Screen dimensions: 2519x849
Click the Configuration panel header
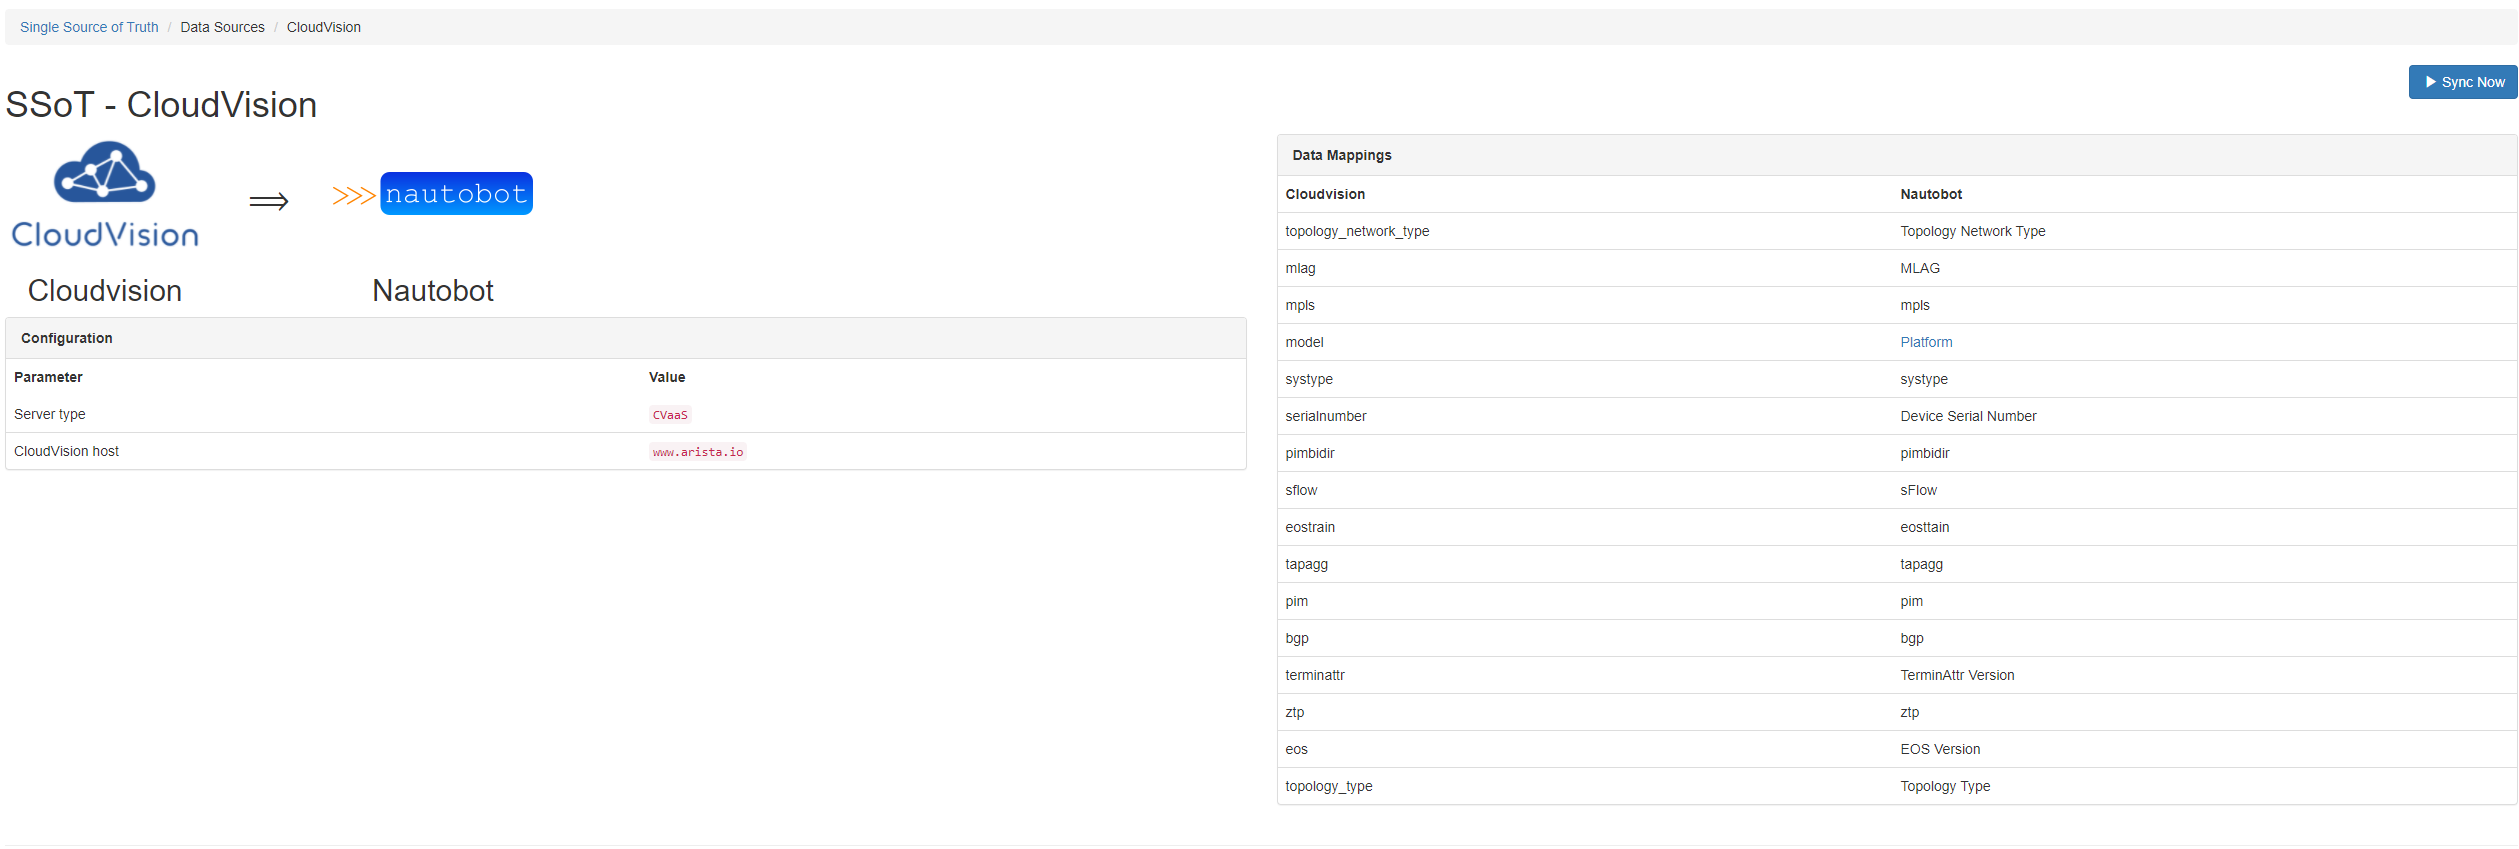67,338
